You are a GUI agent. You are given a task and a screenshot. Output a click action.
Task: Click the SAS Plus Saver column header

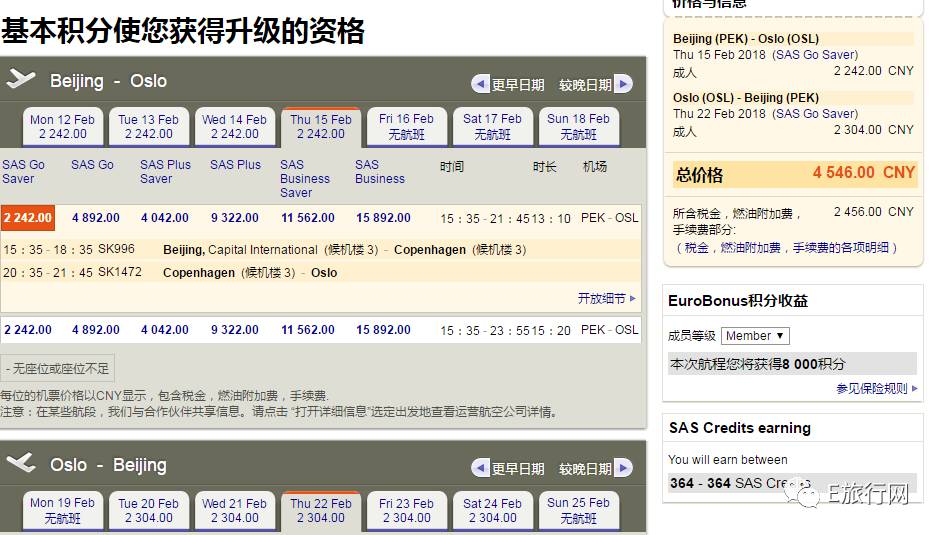[x=165, y=172]
